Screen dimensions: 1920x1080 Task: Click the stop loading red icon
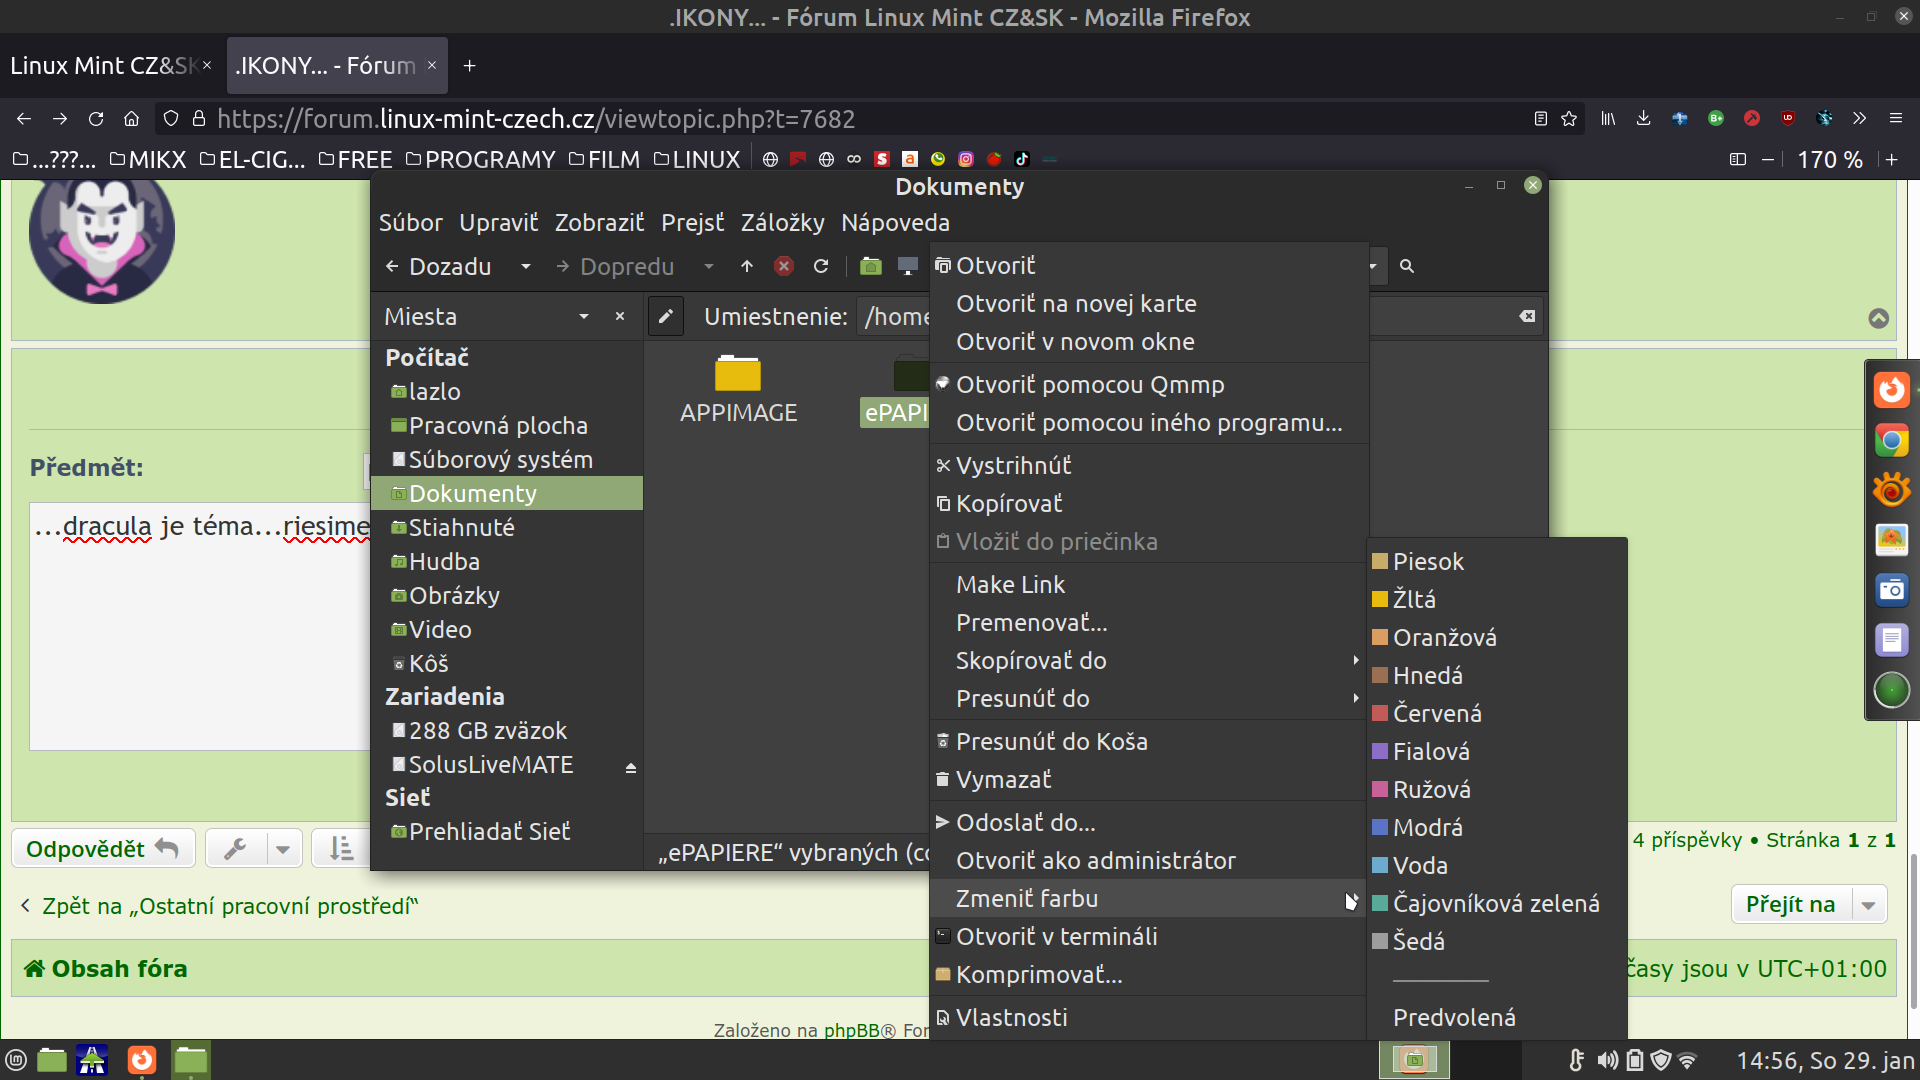click(x=784, y=266)
